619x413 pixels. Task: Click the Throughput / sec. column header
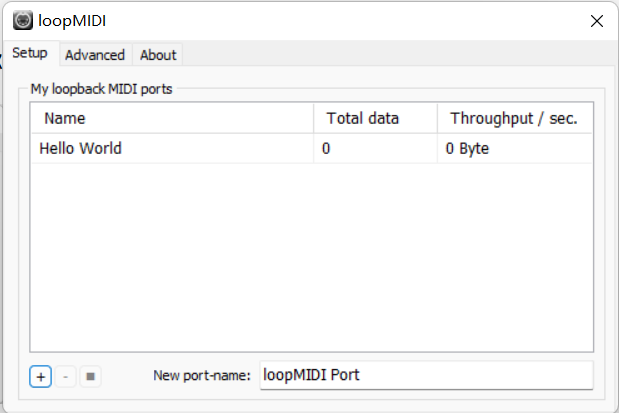pos(515,118)
